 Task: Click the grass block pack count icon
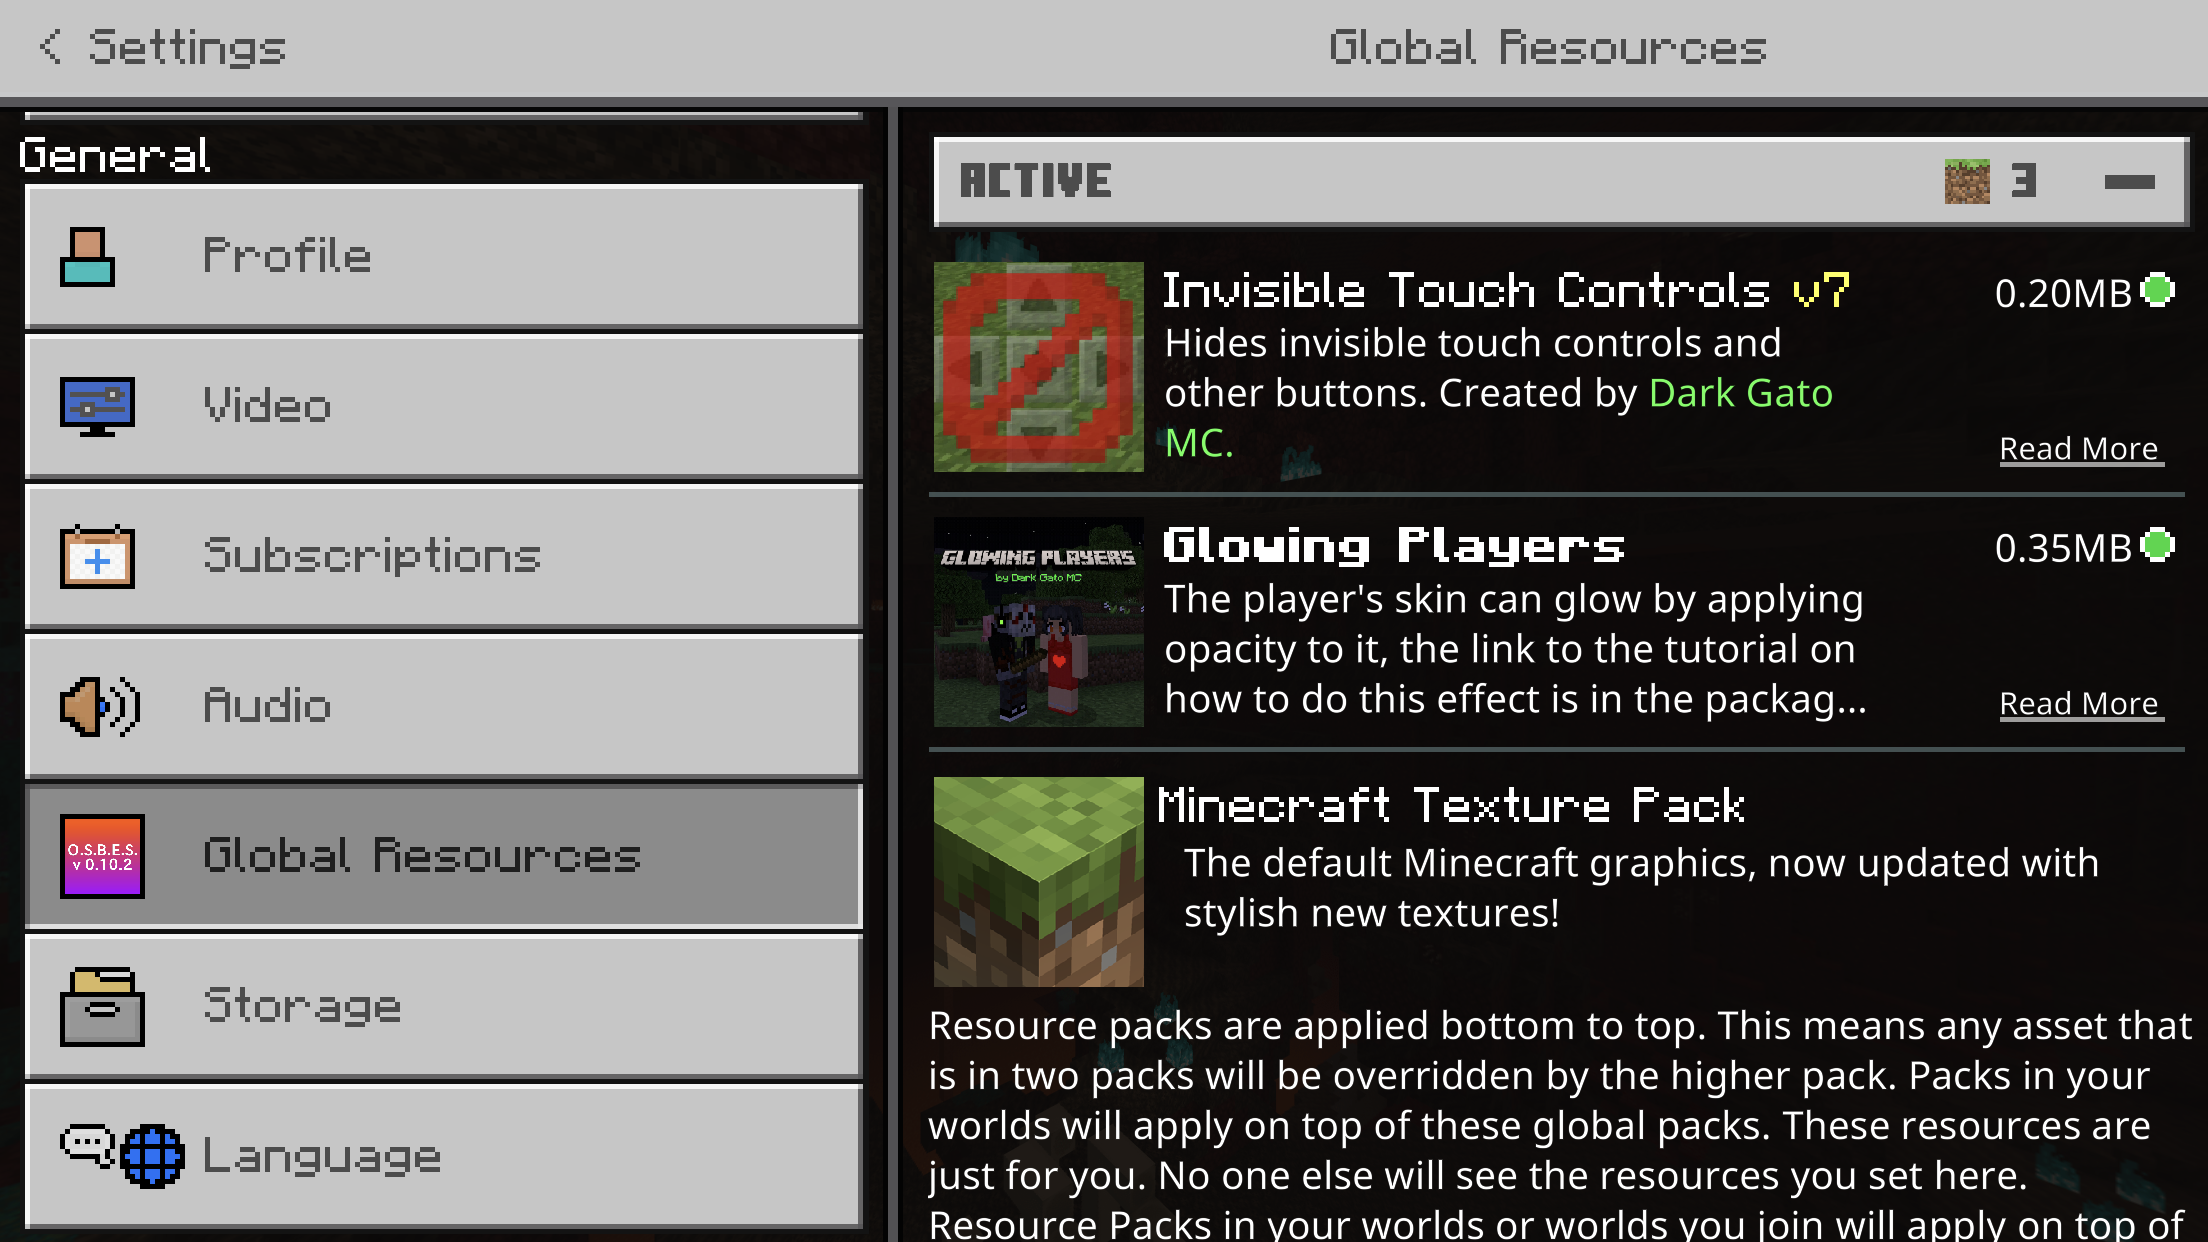(1966, 181)
